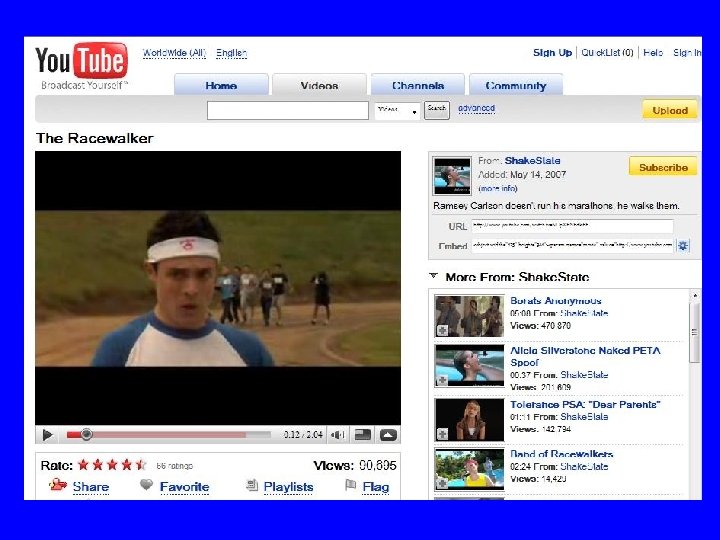This screenshot has height=540, width=720.
Task: Click the Favorite heart icon
Action: tap(146, 485)
